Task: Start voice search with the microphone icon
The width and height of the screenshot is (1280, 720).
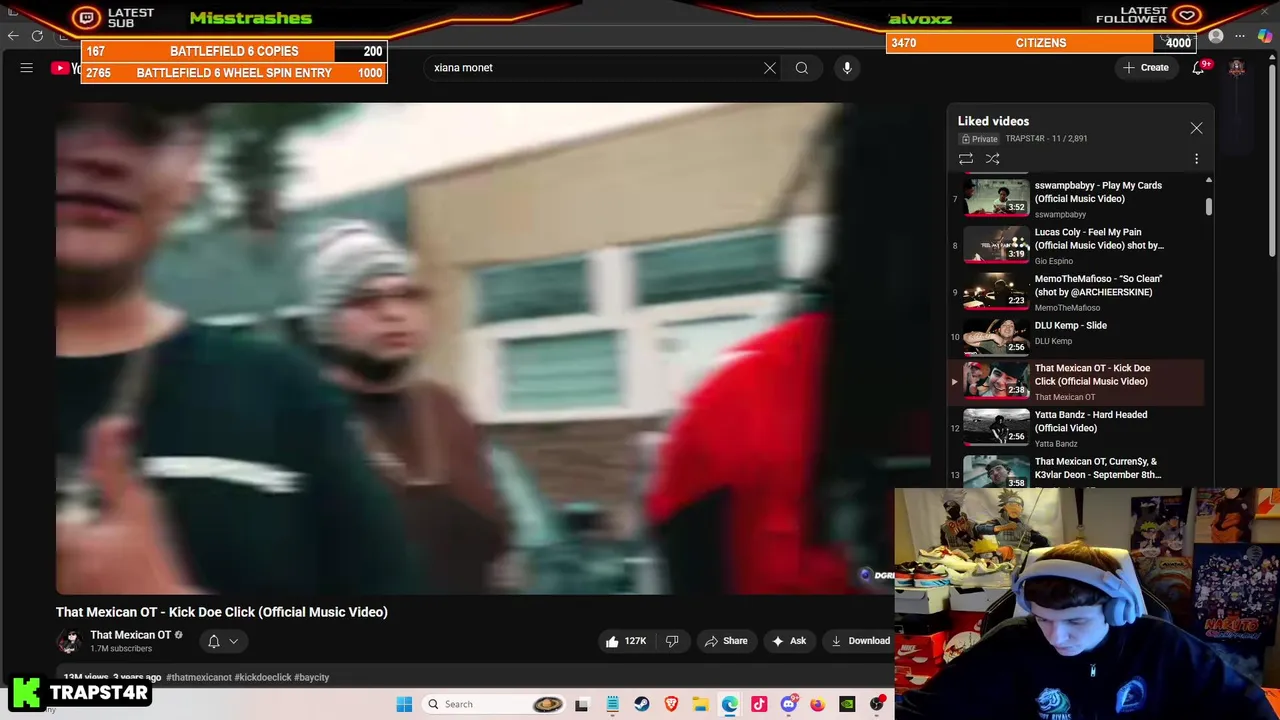Action: (847, 68)
